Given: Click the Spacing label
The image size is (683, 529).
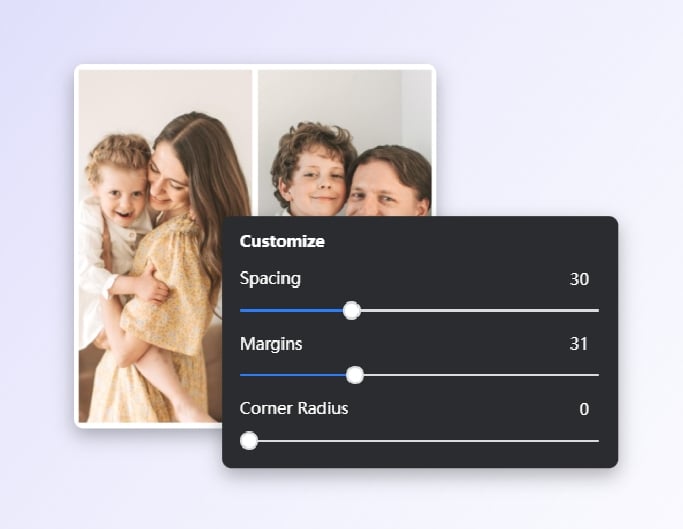Looking at the screenshot, I should 270,279.
